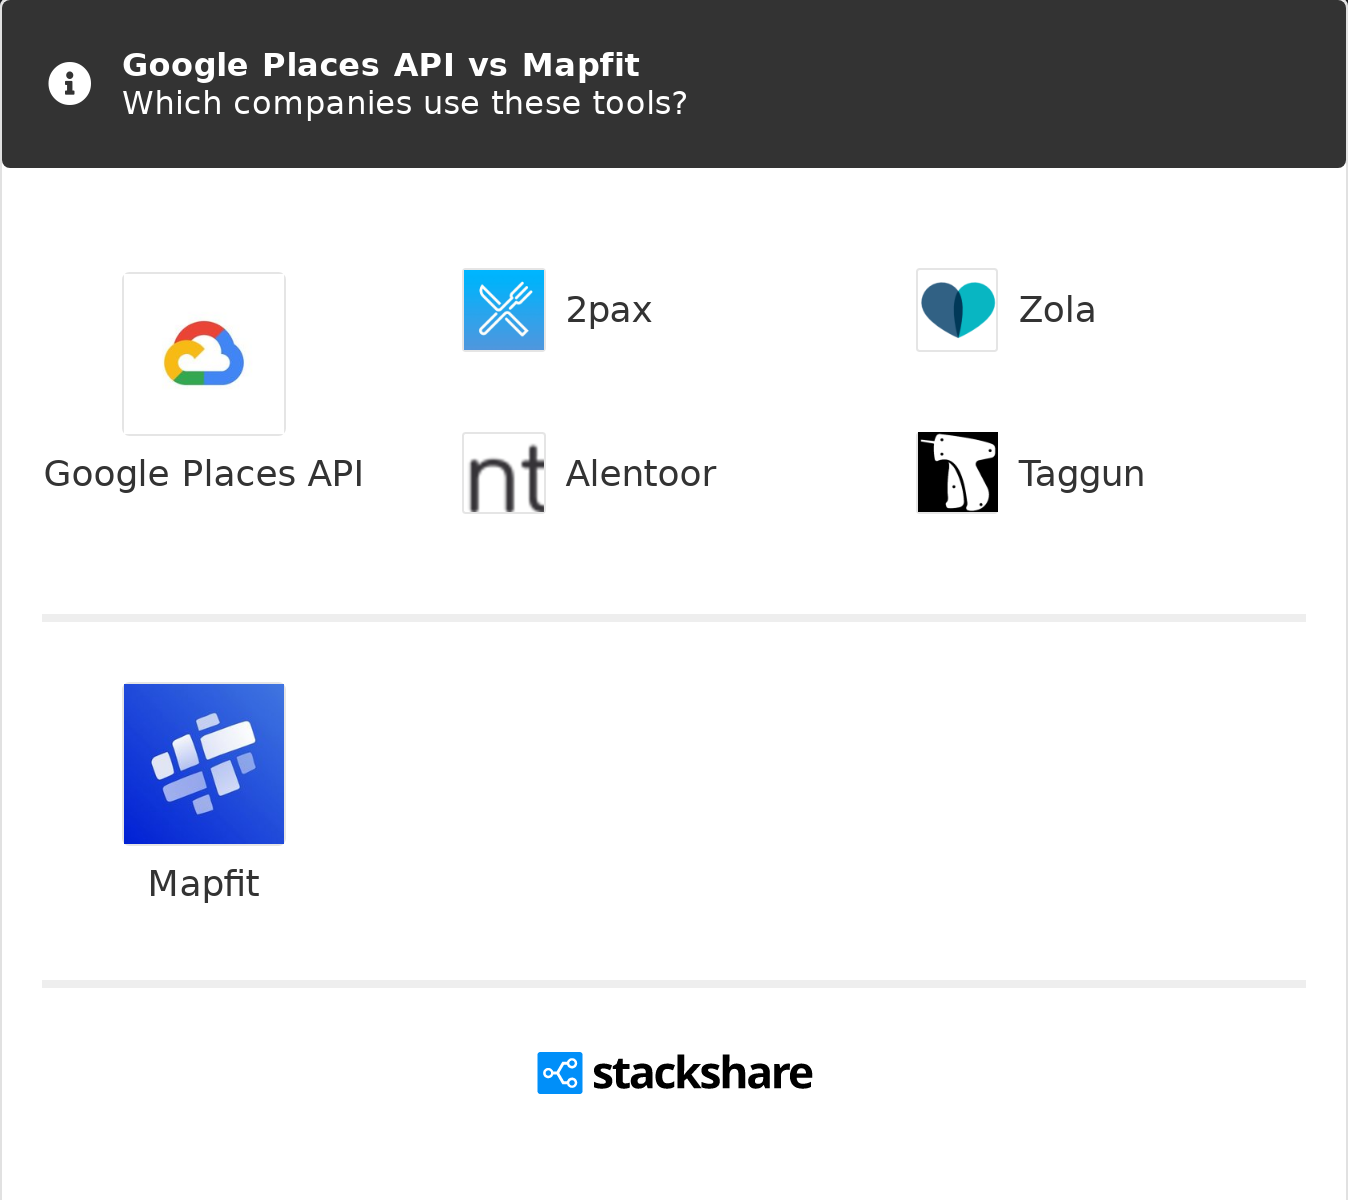The width and height of the screenshot is (1348, 1200).
Task: Open the Mapfit text label
Action: 204,884
